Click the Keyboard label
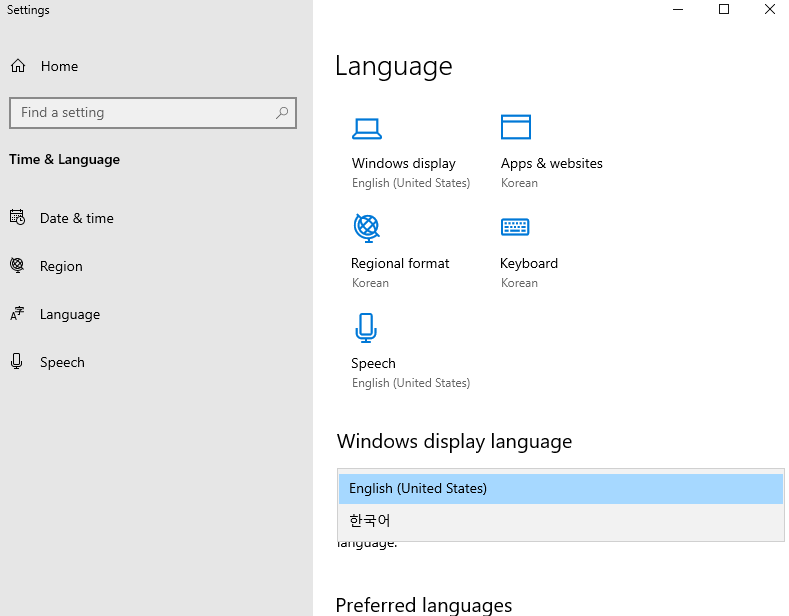 coord(529,264)
